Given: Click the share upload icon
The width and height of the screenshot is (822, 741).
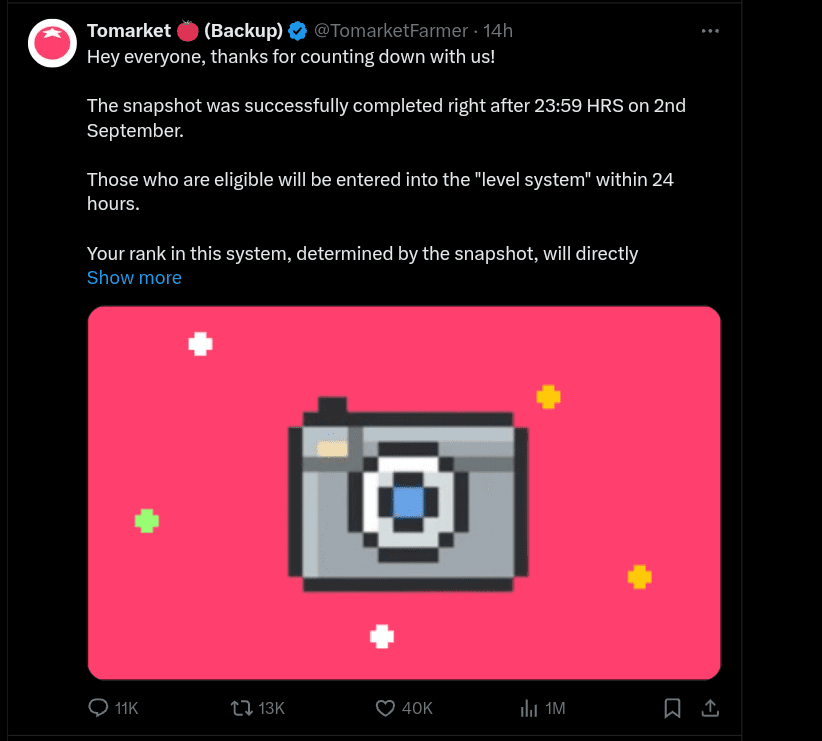Looking at the screenshot, I should pyautogui.click(x=710, y=708).
